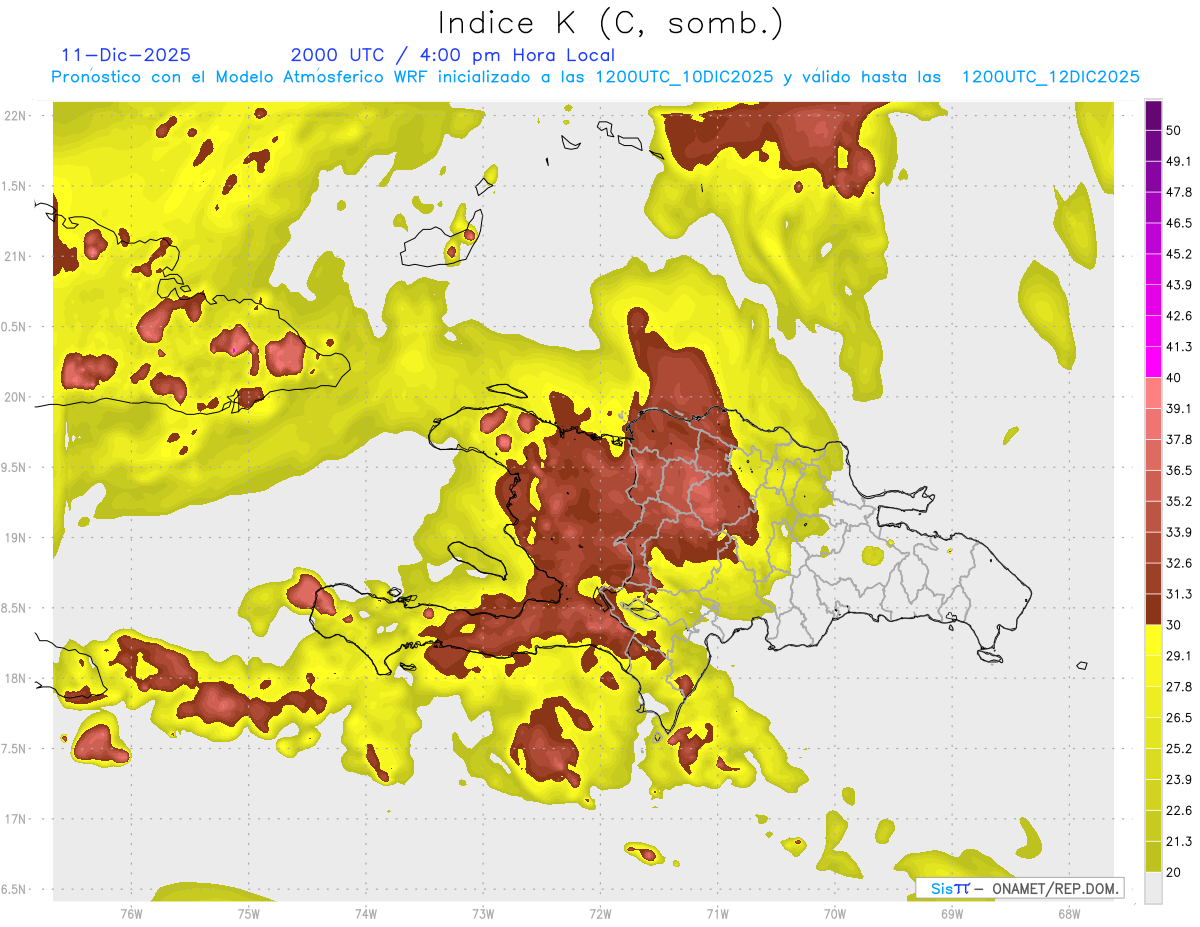Viewport: 1200px width, 927px height.
Task: Click the dark purple colorbar segment above 50
Action: tap(1153, 116)
